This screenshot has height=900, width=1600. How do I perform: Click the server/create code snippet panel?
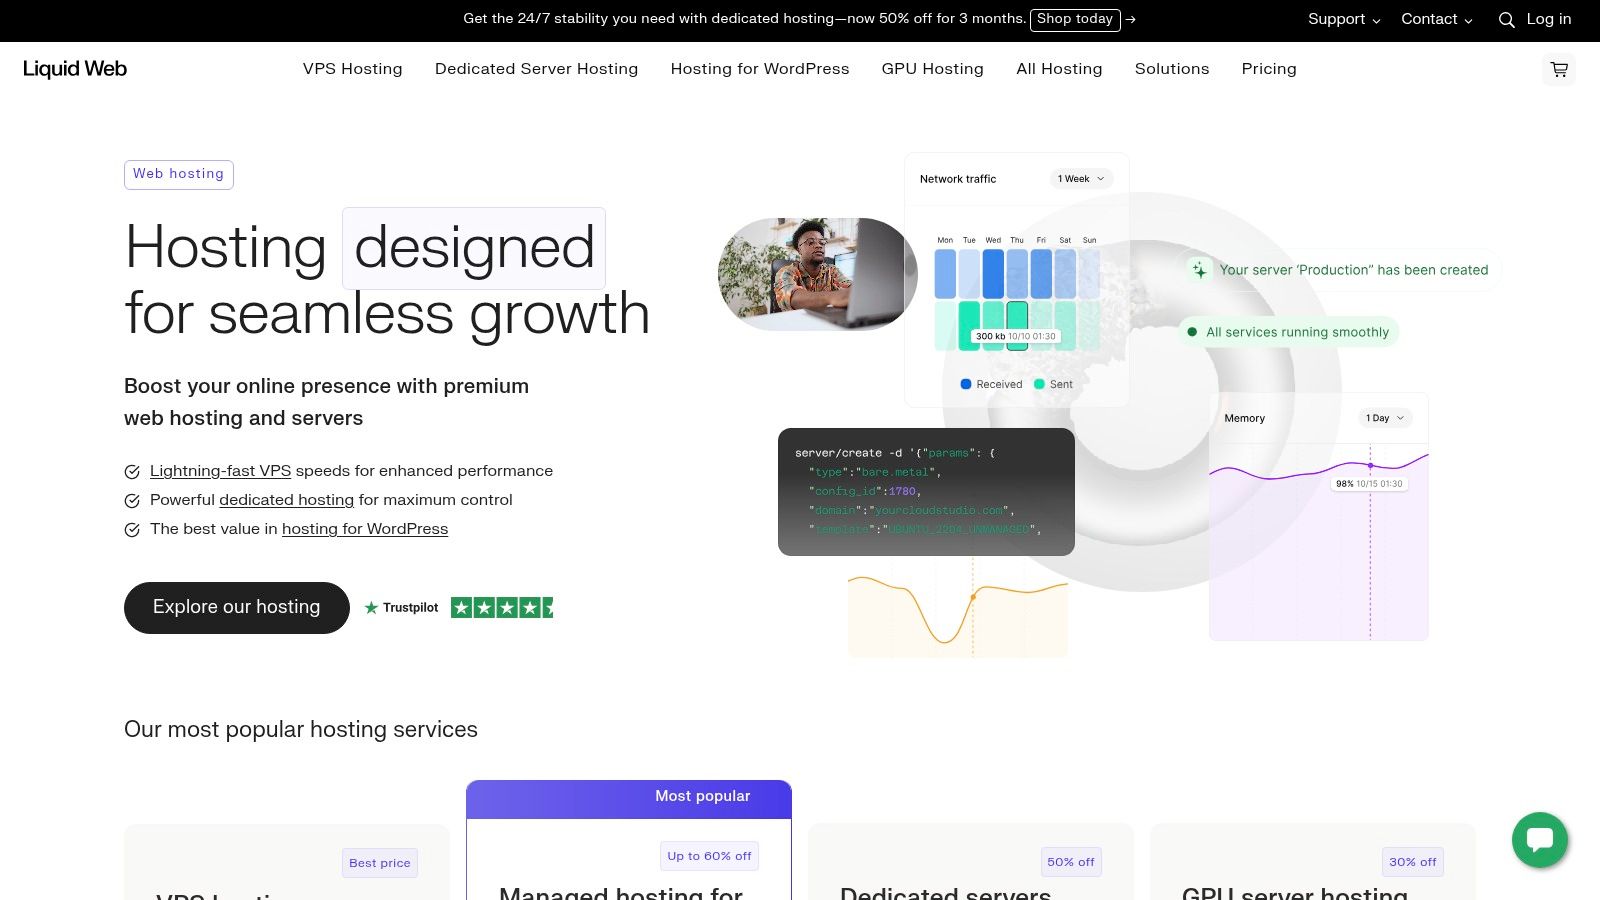pyautogui.click(x=926, y=492)
